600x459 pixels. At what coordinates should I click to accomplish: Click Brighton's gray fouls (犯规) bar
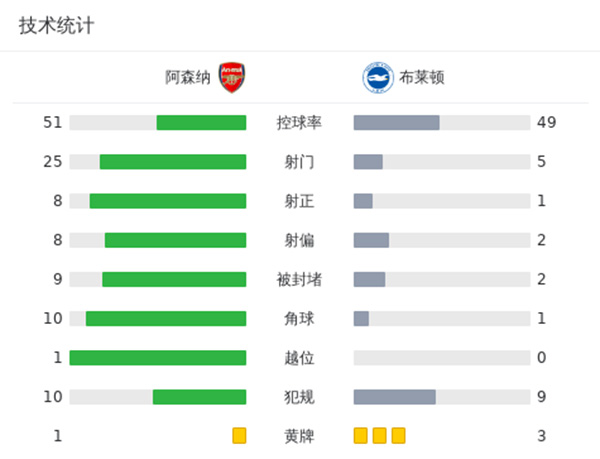click(394, 397)
